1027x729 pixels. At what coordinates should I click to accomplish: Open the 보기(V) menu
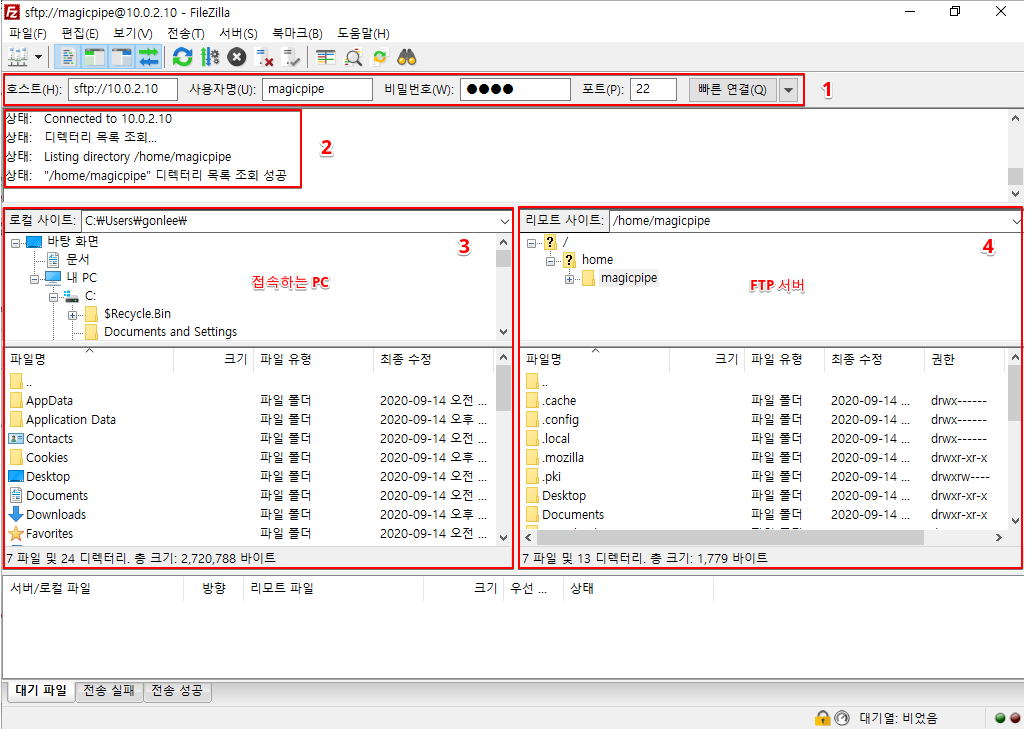click(133, 33)
